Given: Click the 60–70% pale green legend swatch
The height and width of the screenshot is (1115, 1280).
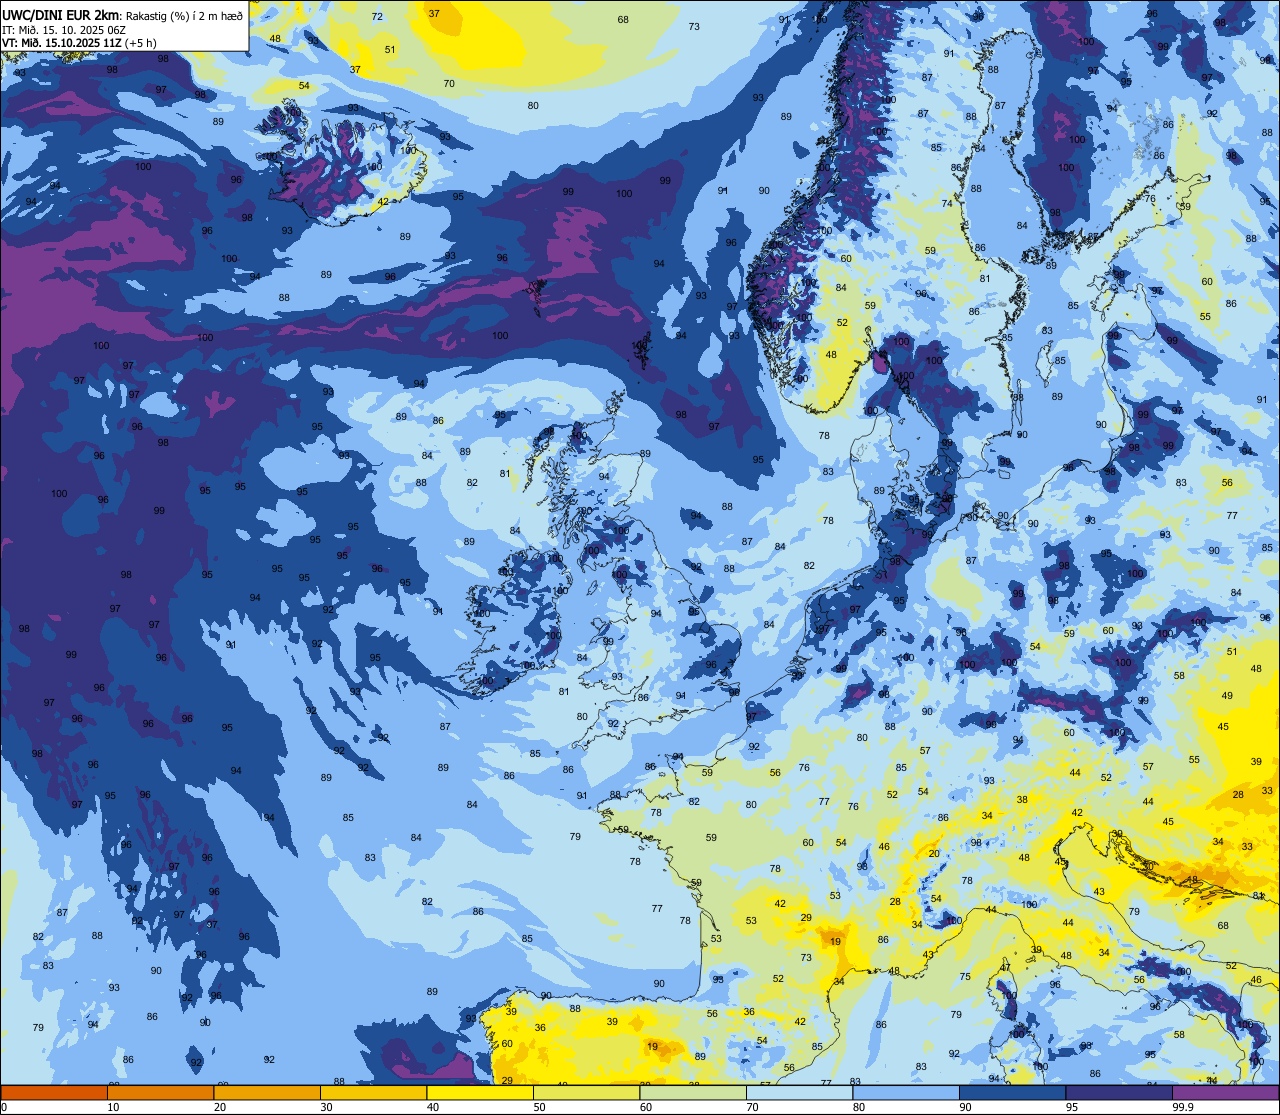Looking at the screenshot, I should (693, 1093).
